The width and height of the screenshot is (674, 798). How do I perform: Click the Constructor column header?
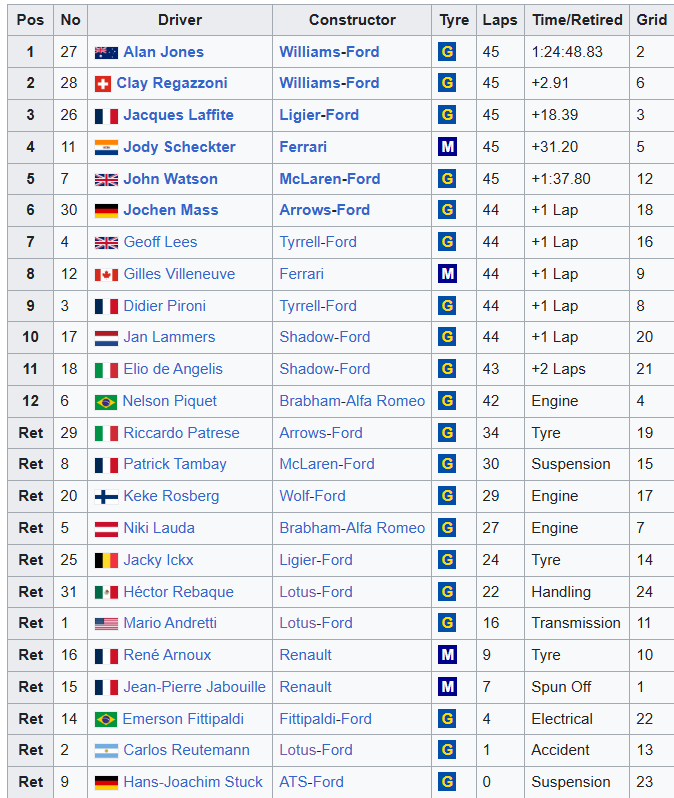352,20
